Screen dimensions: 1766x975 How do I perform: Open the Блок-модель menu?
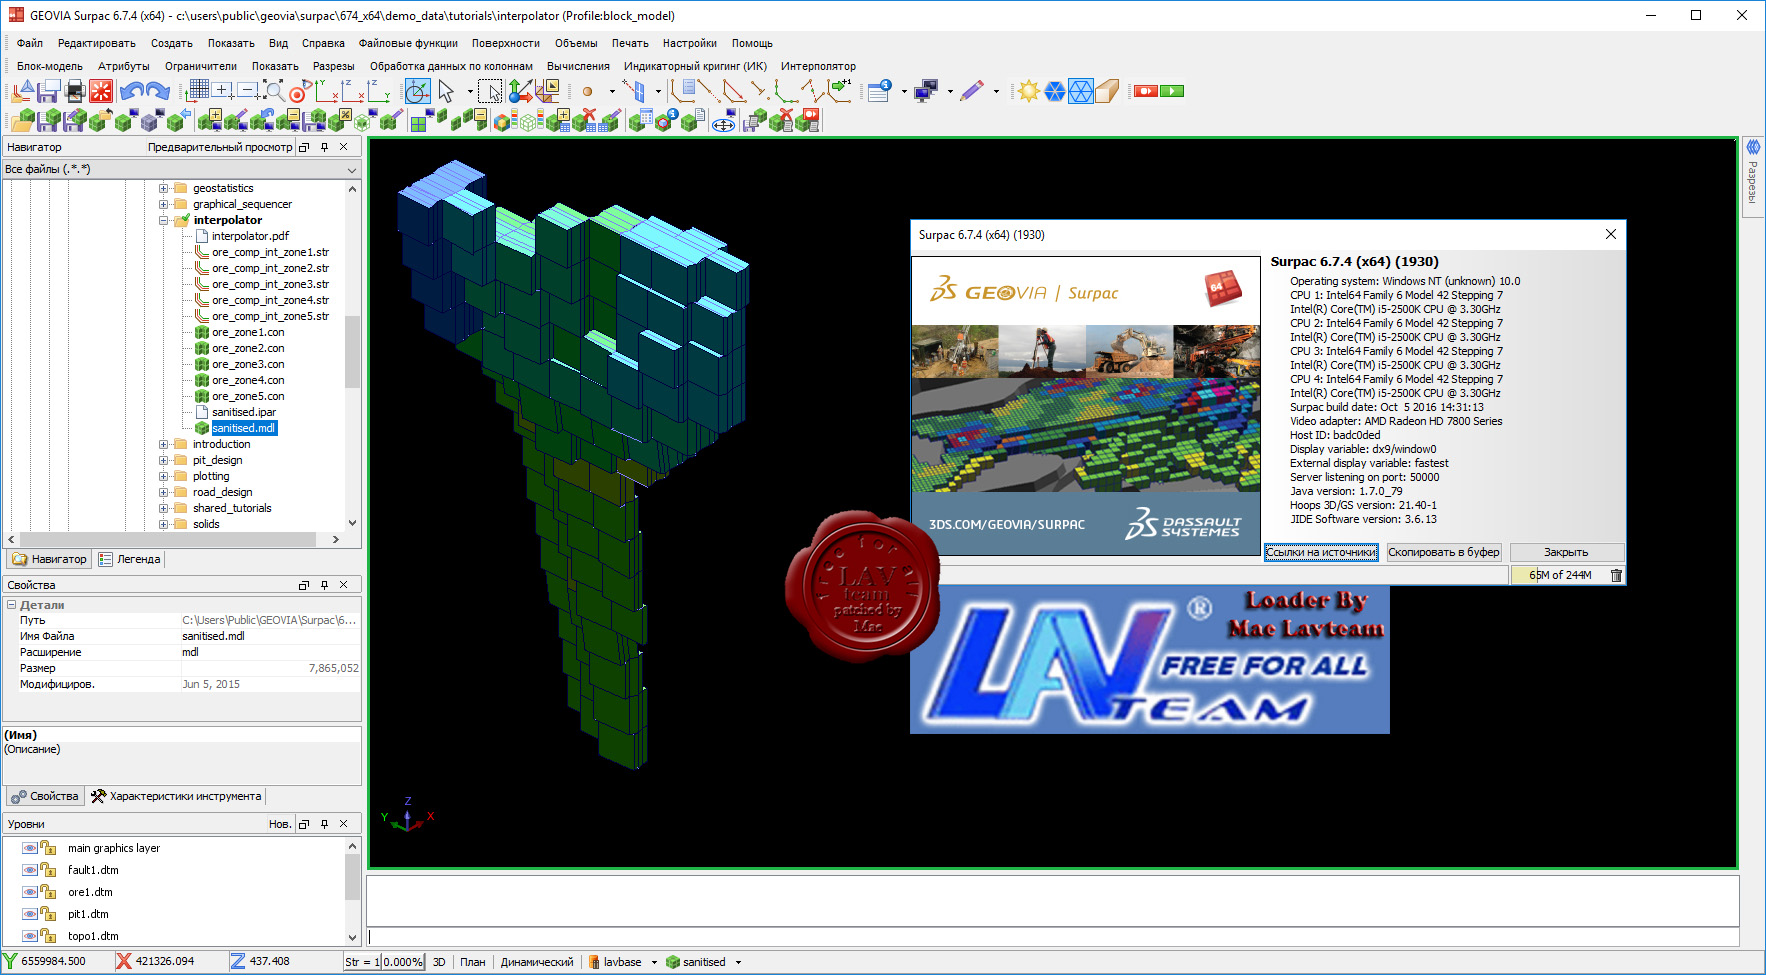pyautogui.click(x=50, y=66)
